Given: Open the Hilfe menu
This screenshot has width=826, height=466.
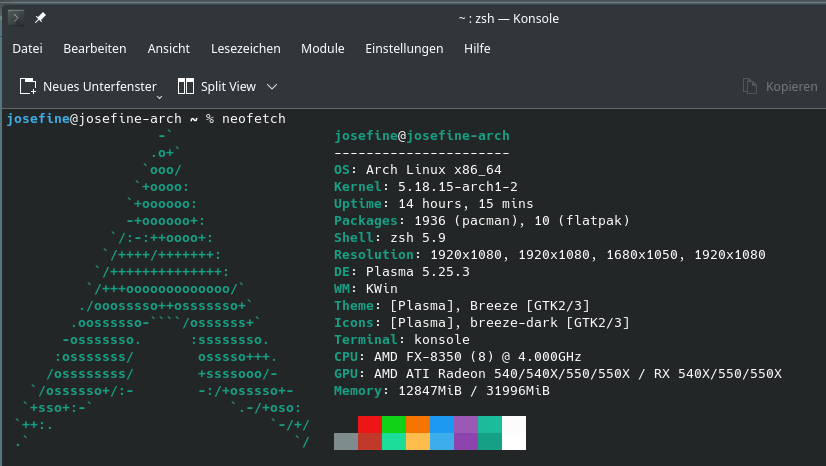Looking at the screenshot, I should pos(477,48).
